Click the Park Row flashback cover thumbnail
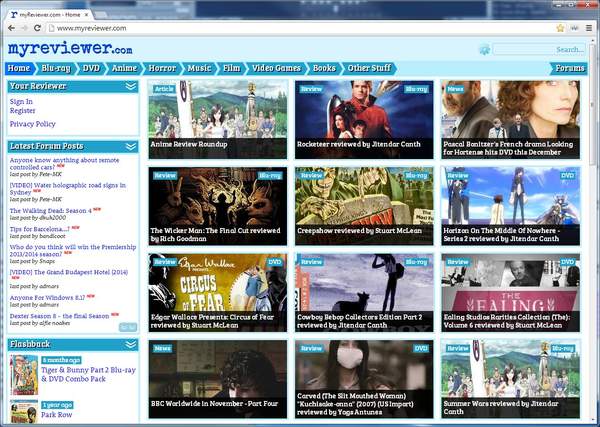Screen dimensions: 600x427 (x=24, y=412)
